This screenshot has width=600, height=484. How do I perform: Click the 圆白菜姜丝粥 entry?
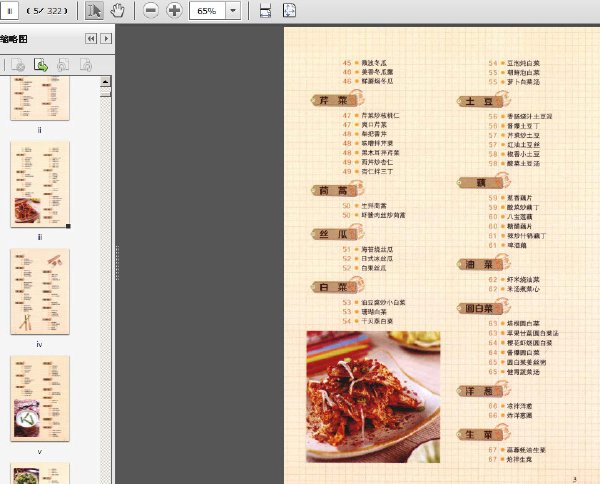tap(527, 362)
